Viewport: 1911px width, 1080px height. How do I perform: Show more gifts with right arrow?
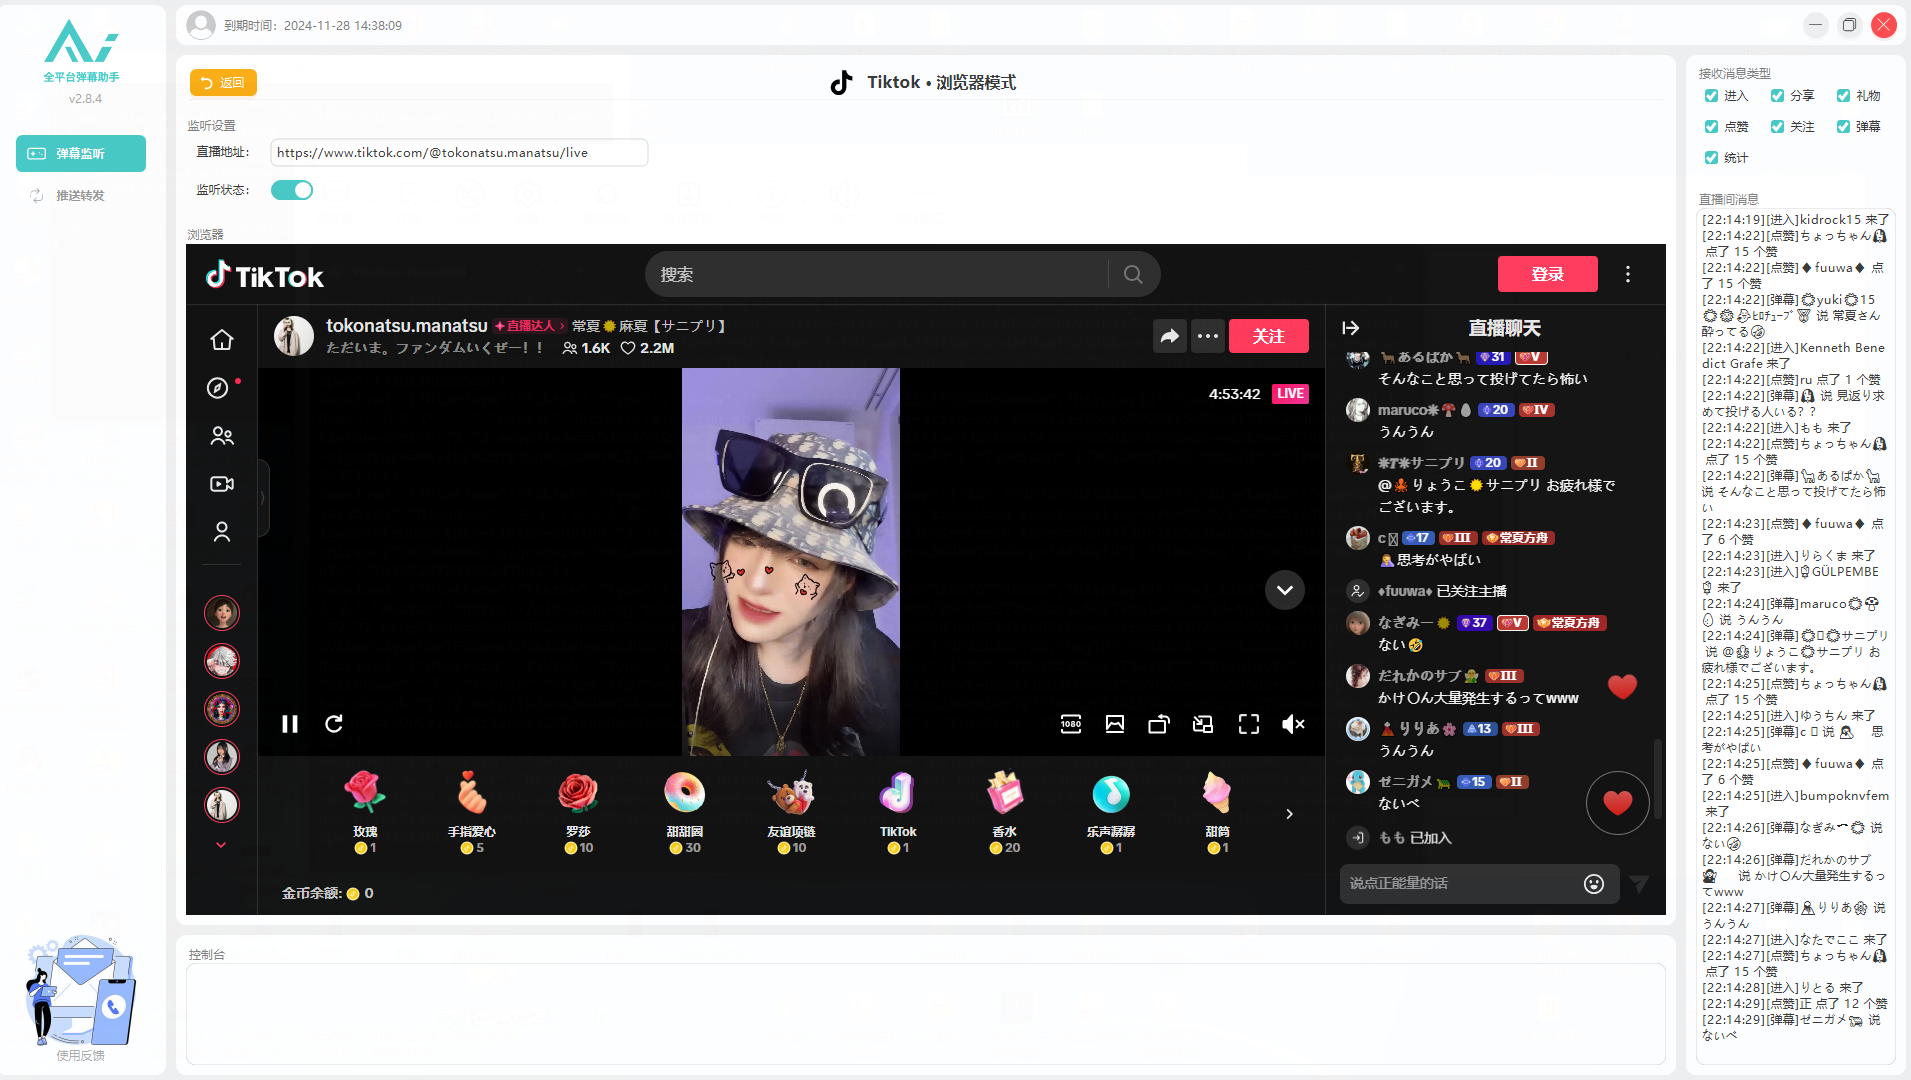1289,814
